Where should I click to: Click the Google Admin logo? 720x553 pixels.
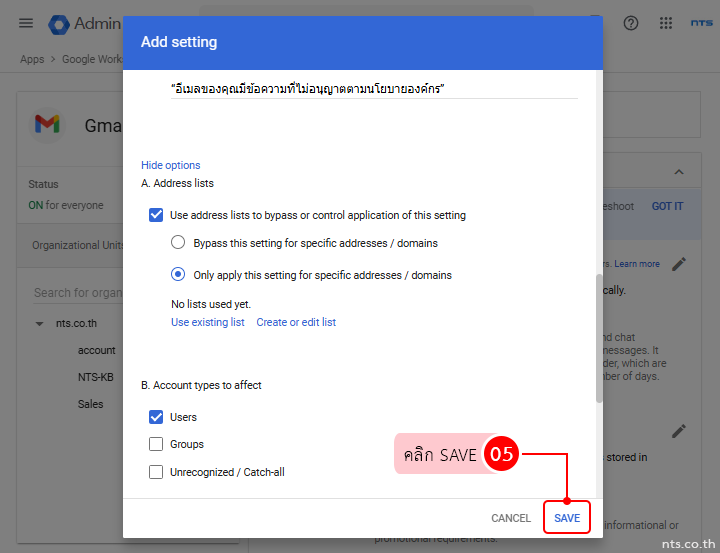(x=59, y=24)
